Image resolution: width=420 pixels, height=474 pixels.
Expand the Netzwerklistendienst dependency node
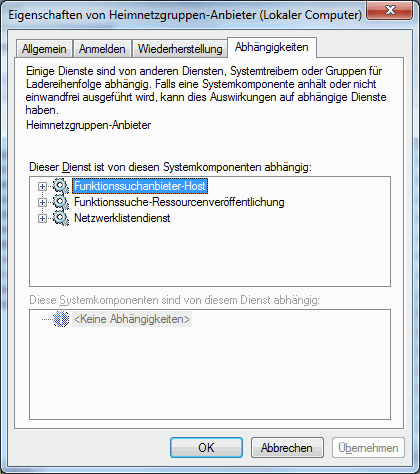point(42,218)
